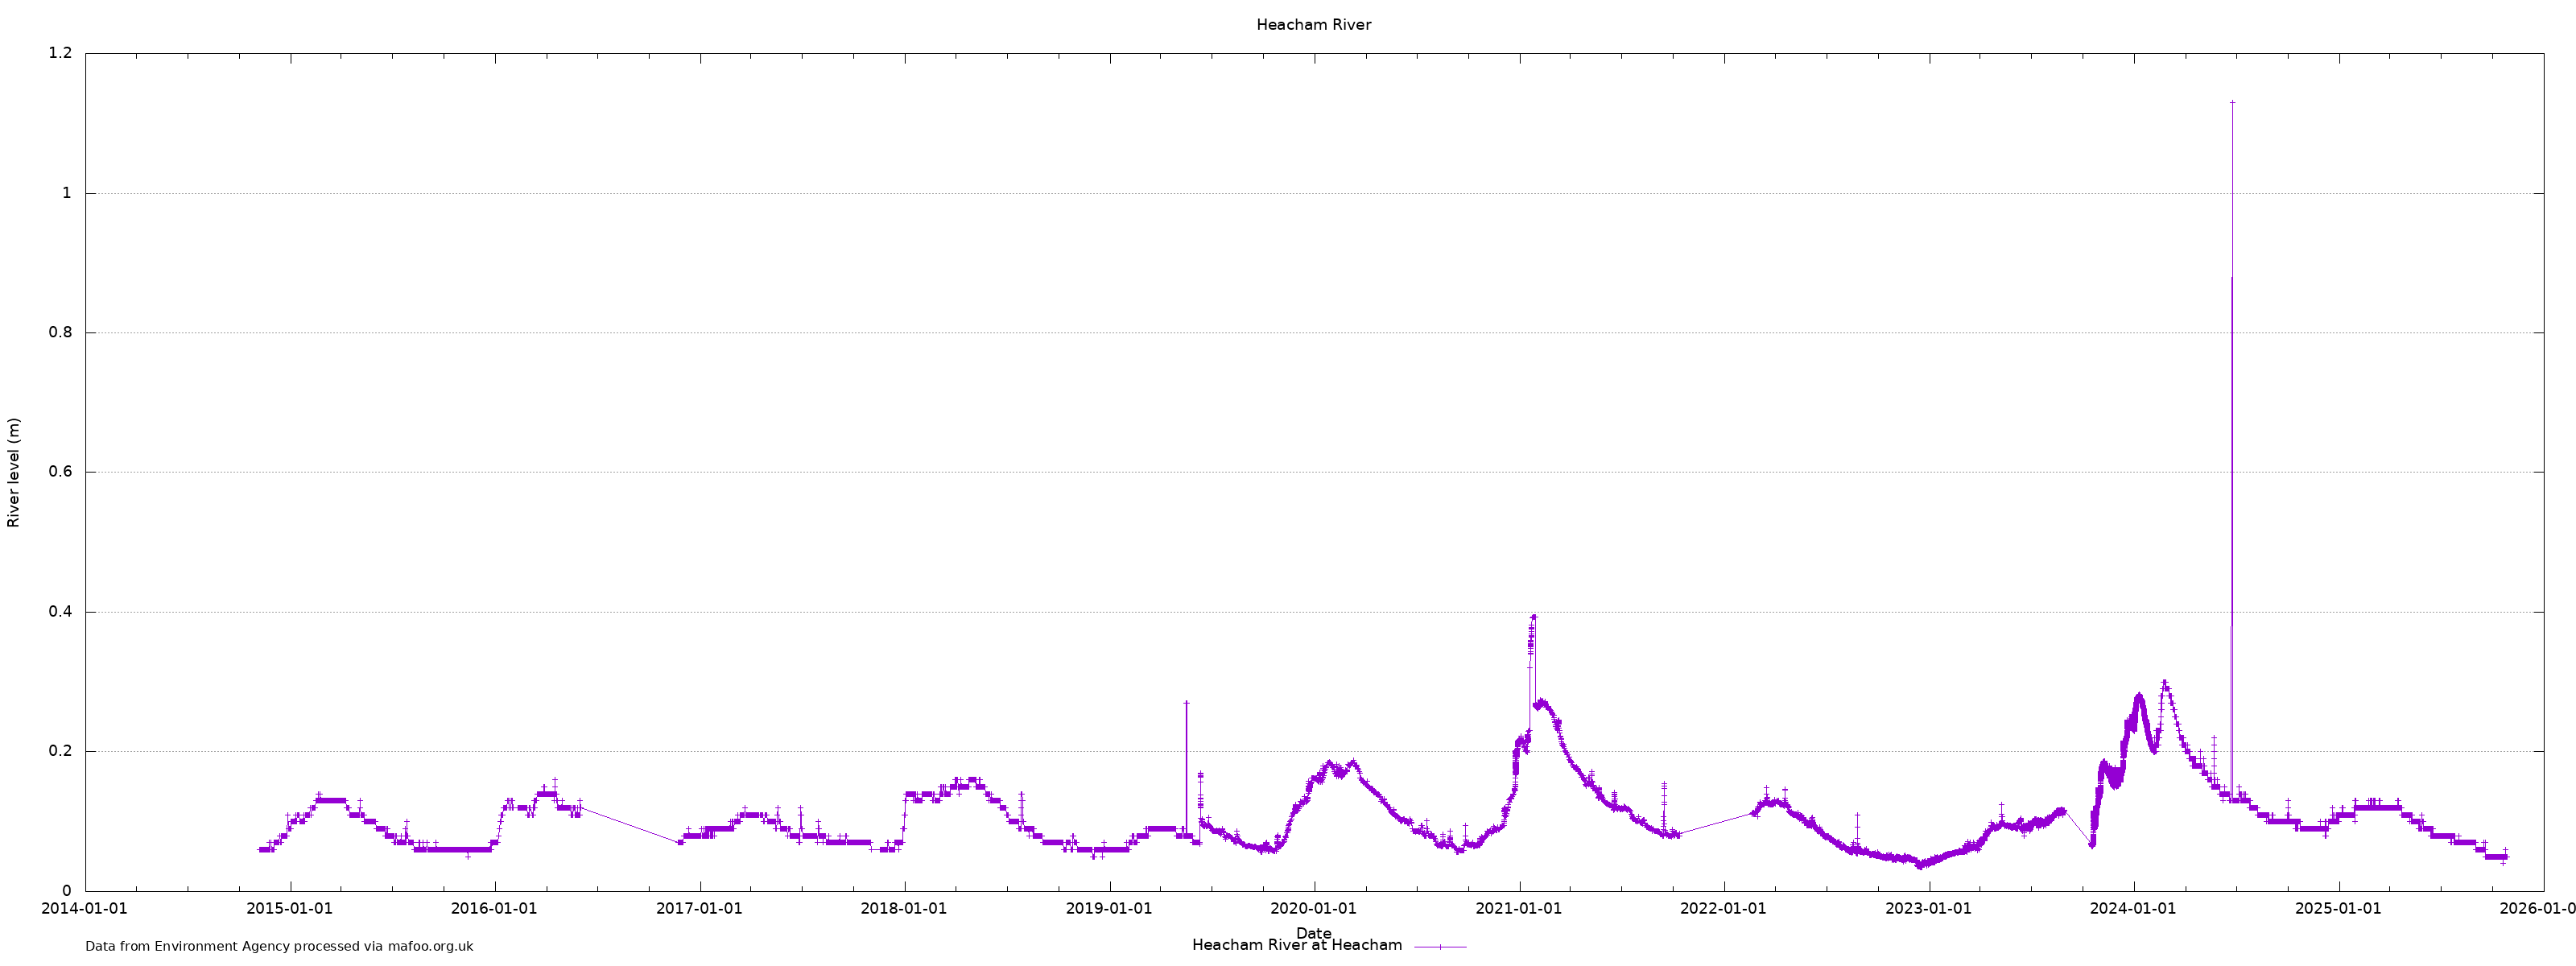Click the 2019 isolated spike marker near 0.27 m
The width and height of the screenshot is (2576, 966).
[1186, 703]
